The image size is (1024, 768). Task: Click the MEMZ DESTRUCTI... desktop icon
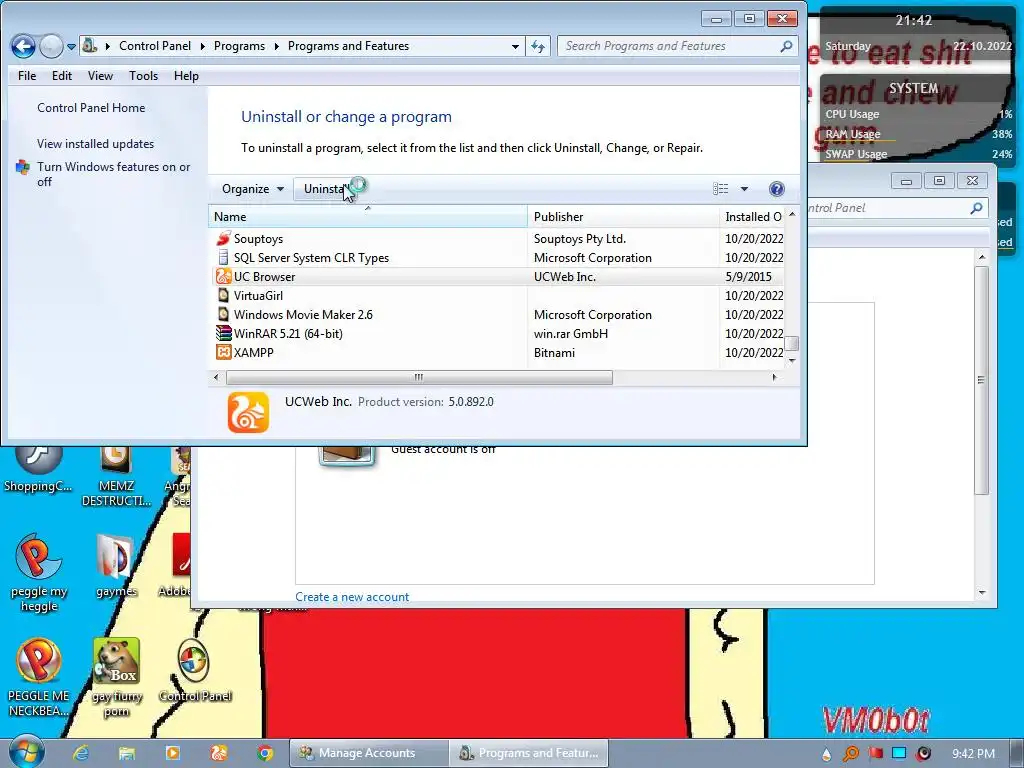coord(116,477)
